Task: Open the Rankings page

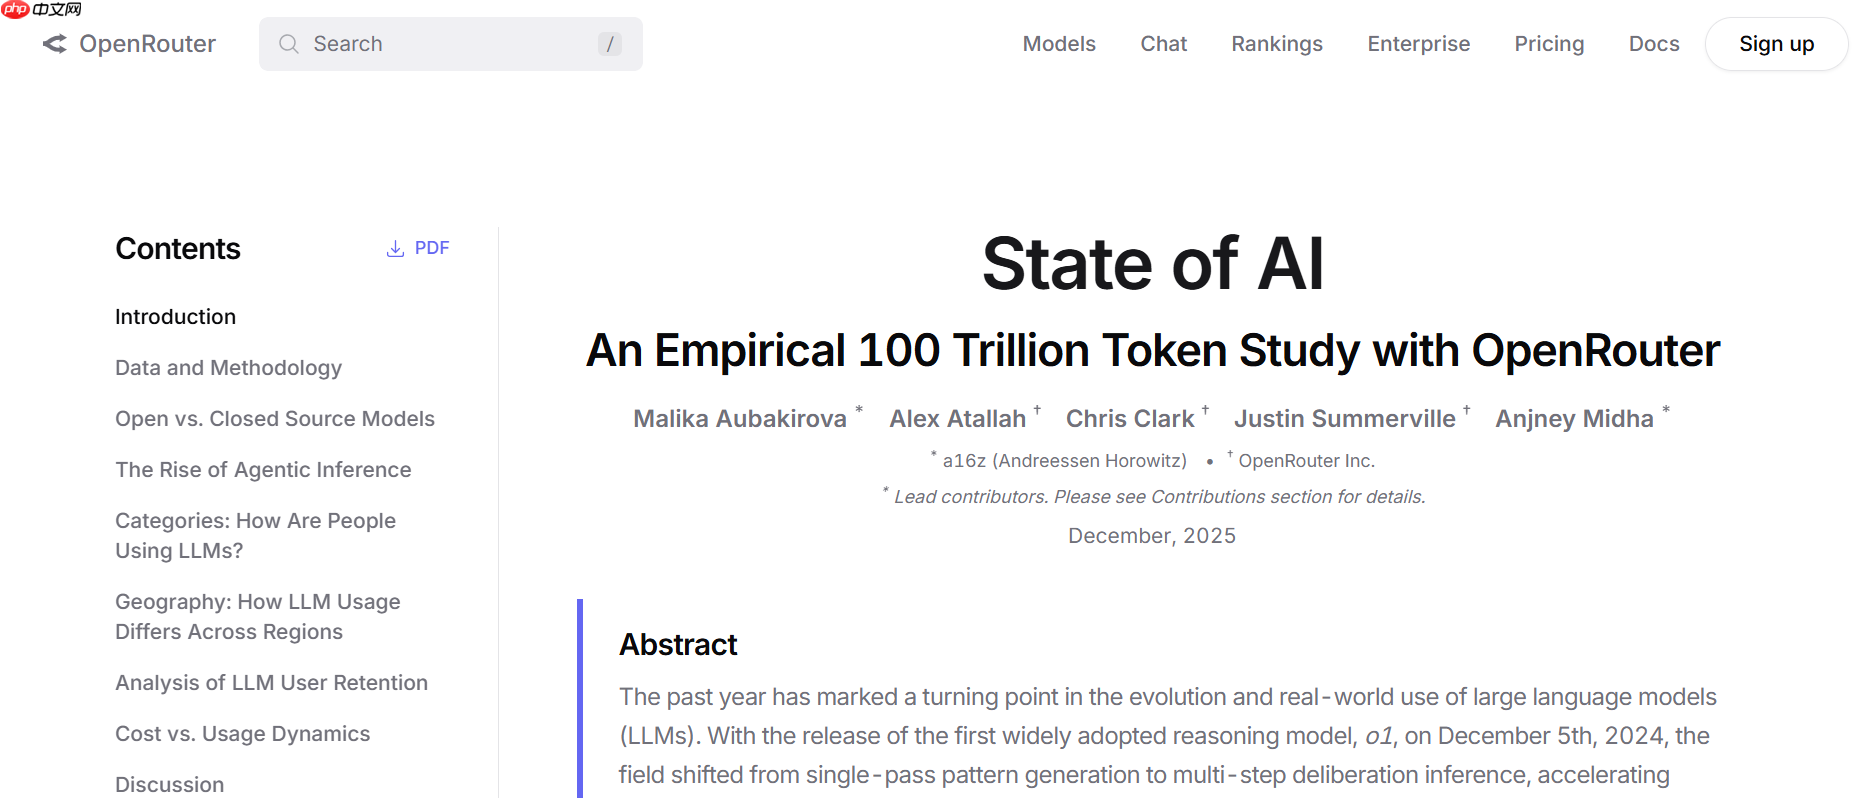Action: [x=1276, y=44]
